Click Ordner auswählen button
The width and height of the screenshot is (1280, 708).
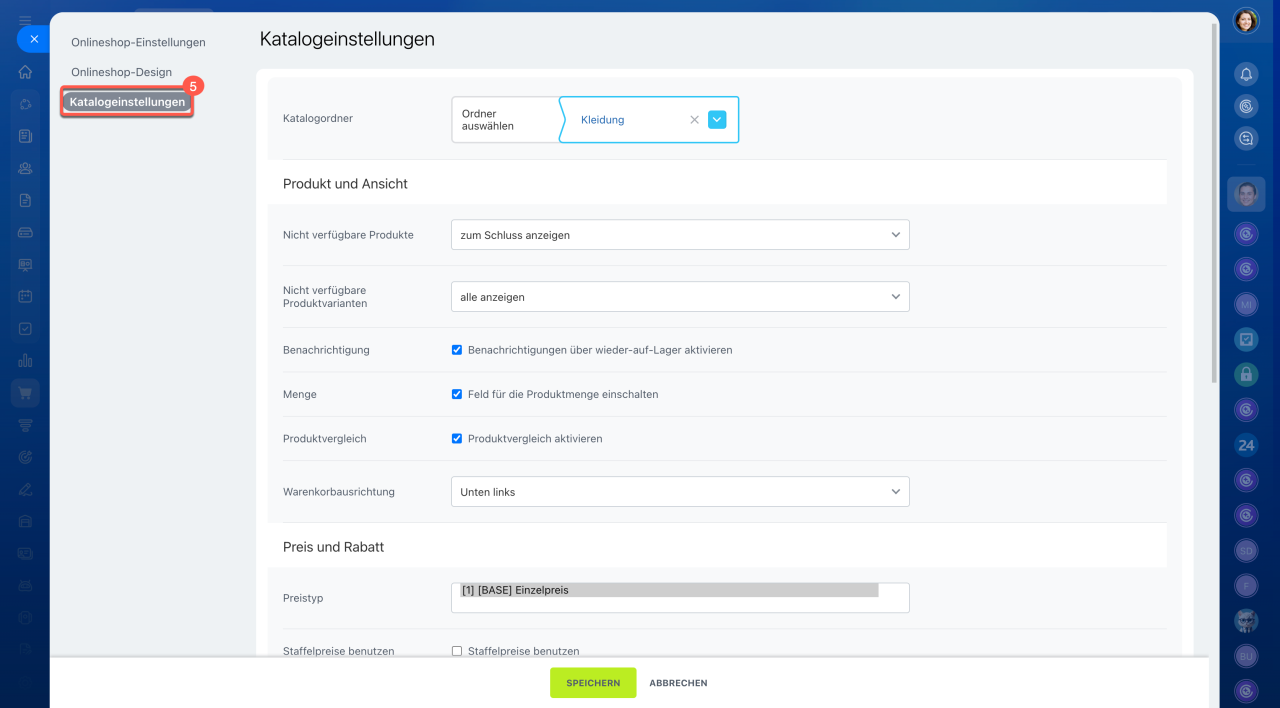pos(505,120)
